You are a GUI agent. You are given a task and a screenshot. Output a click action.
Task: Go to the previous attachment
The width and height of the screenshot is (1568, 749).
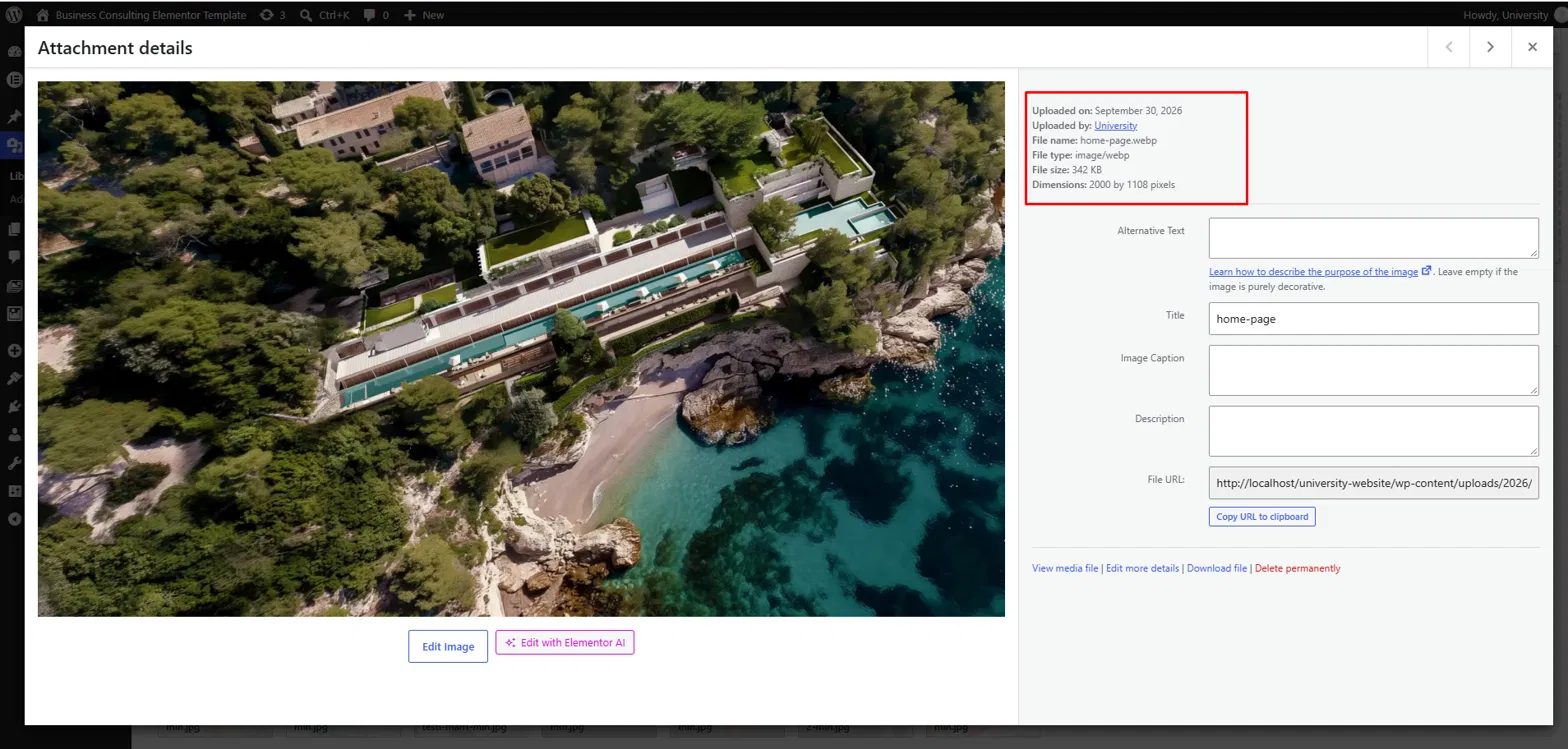[x=1449, y=47]
